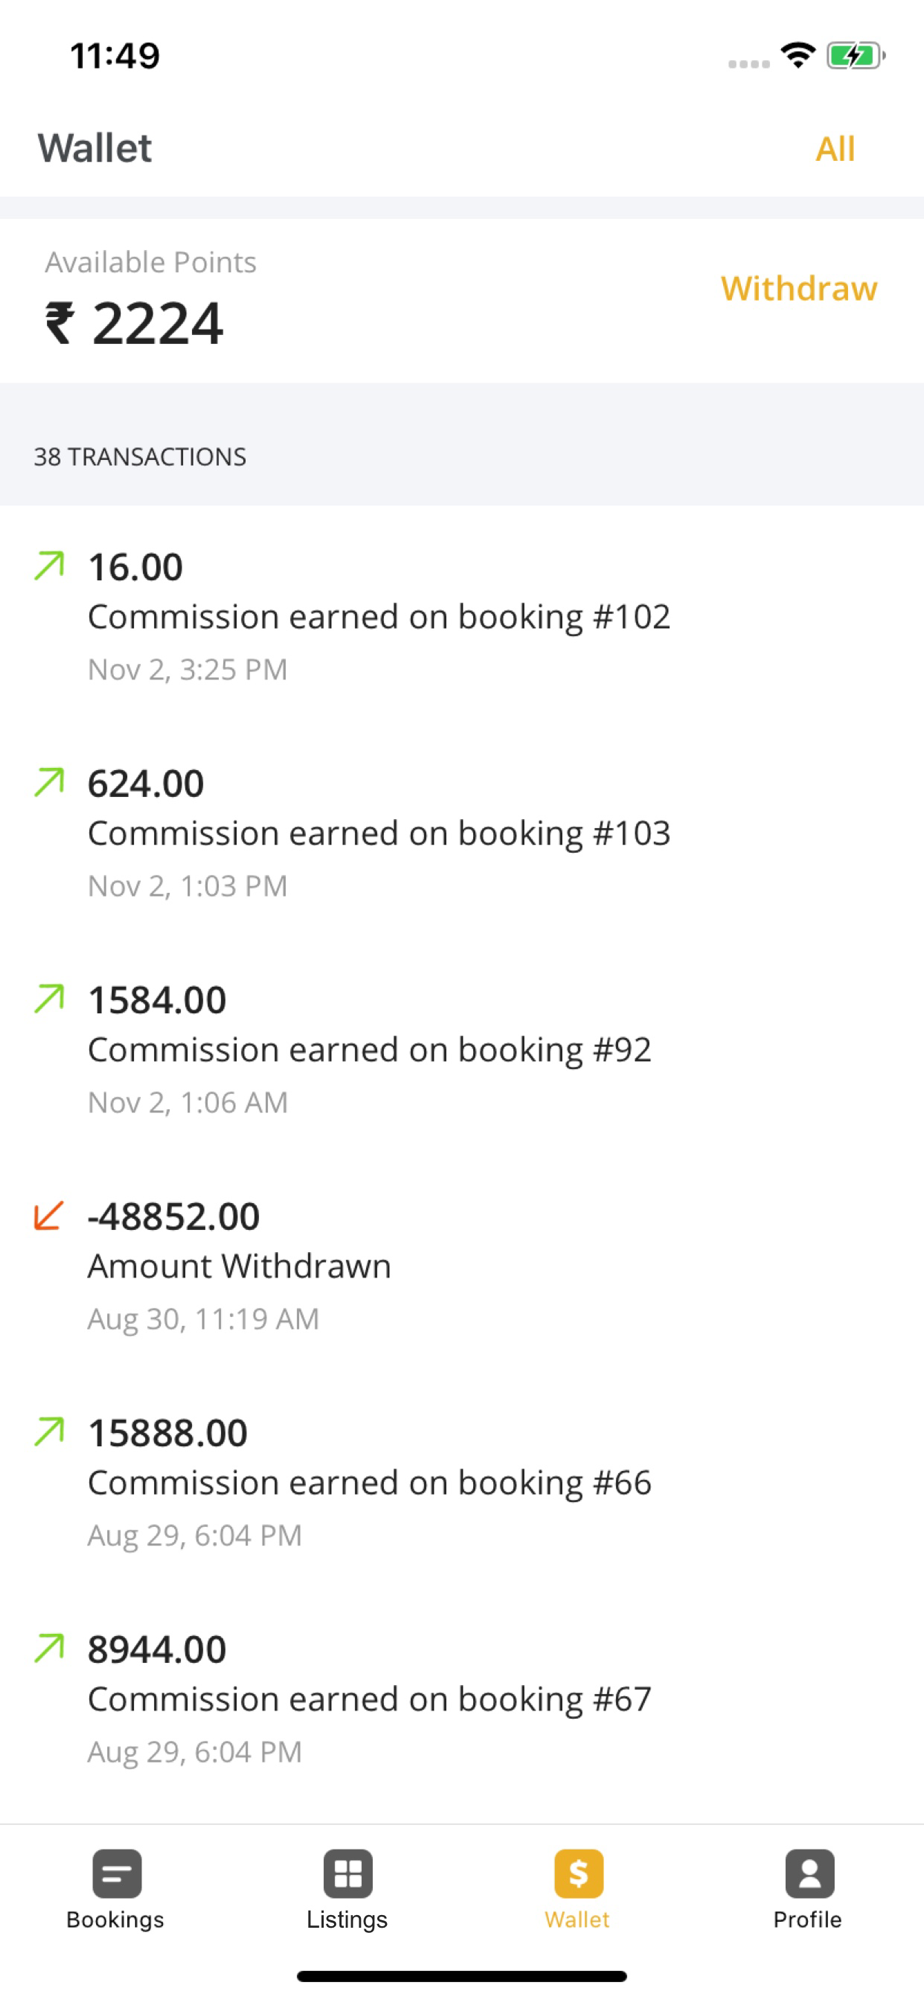
Task: Open the Bookings tab icon
Action: (x=116, y=1873)
